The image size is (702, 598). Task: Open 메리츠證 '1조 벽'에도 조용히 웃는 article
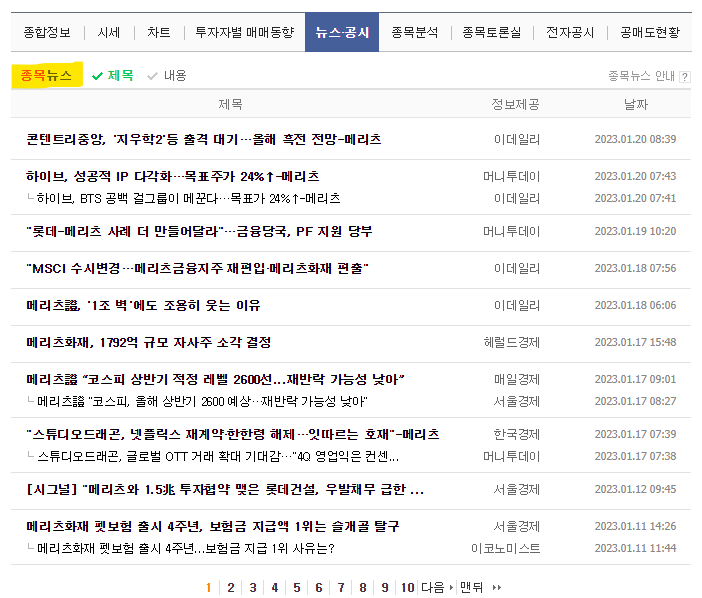click(143, 305)
